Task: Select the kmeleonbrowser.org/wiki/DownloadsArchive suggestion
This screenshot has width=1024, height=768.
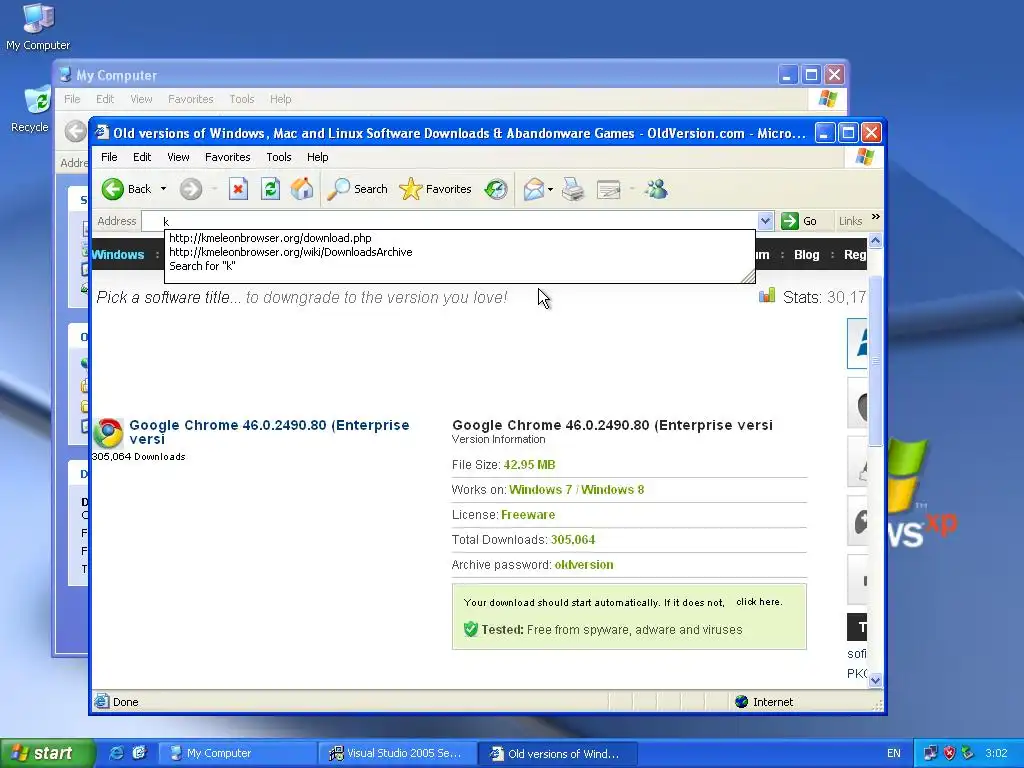Action: coord(291,252)
